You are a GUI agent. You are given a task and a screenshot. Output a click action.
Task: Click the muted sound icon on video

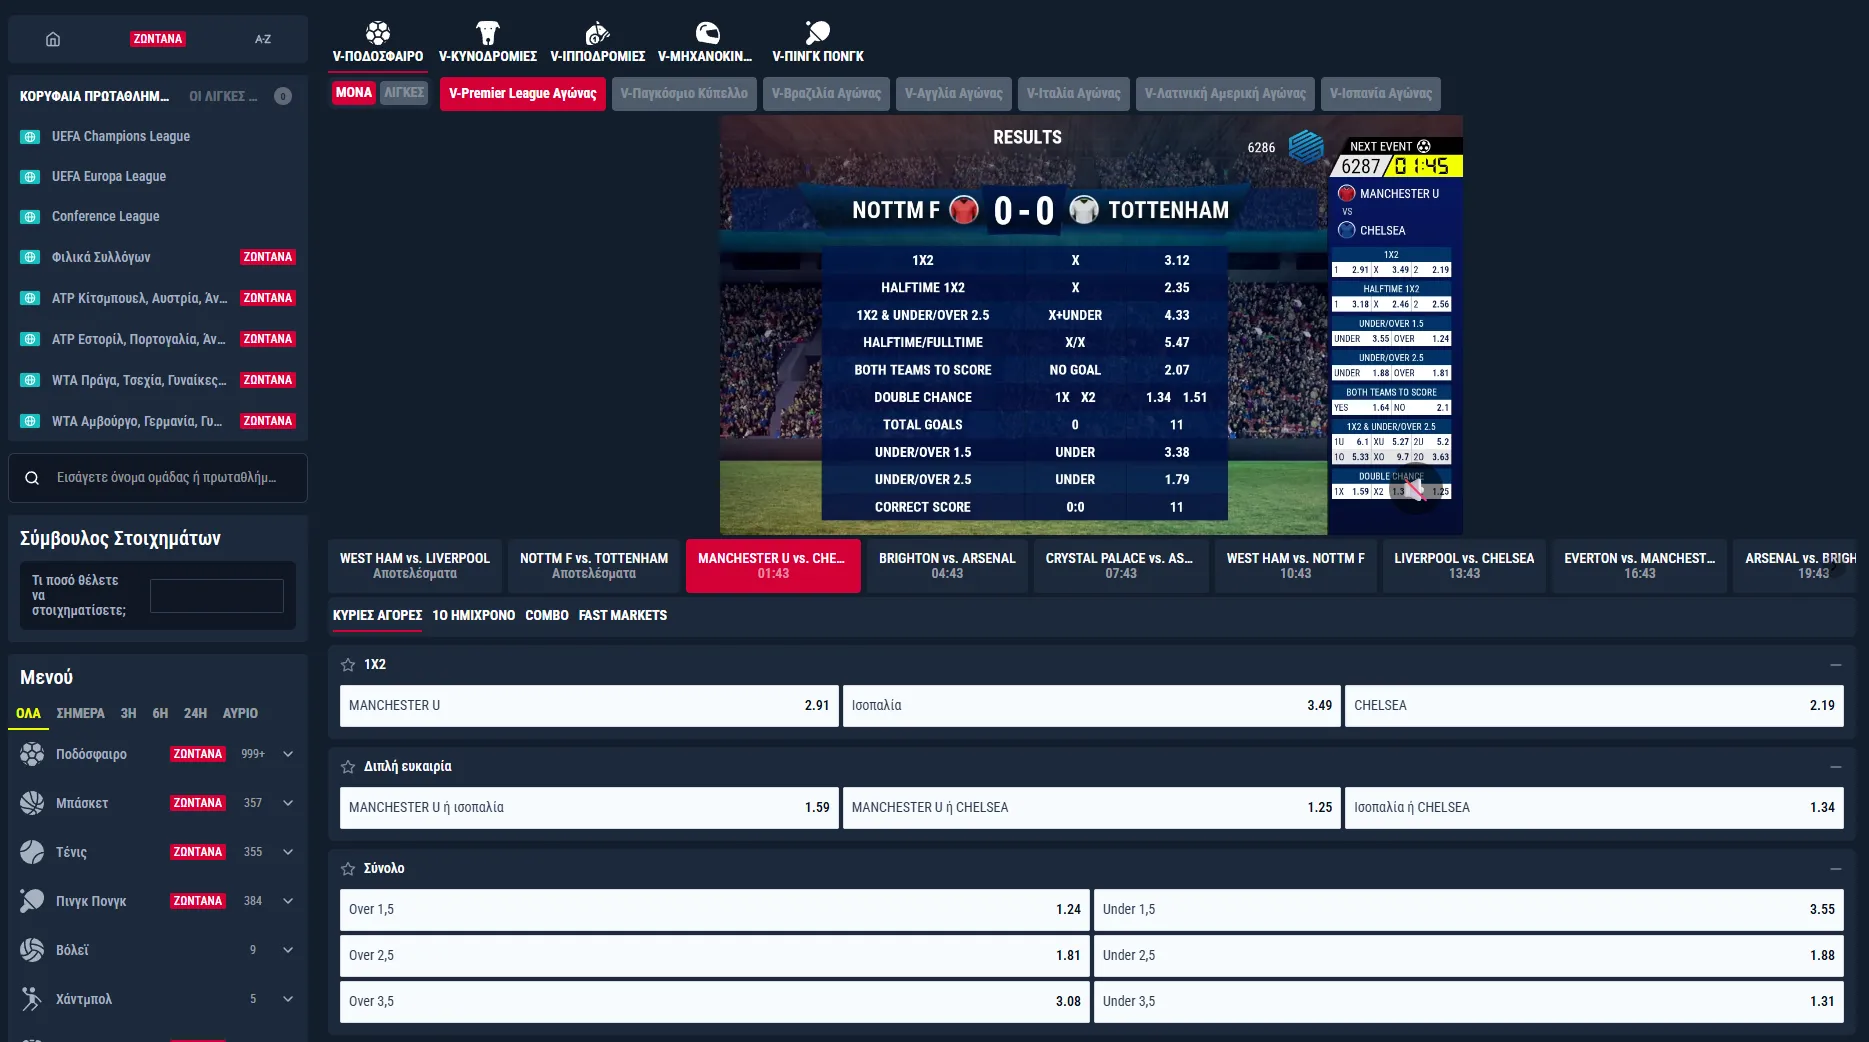pos(1415,490)
